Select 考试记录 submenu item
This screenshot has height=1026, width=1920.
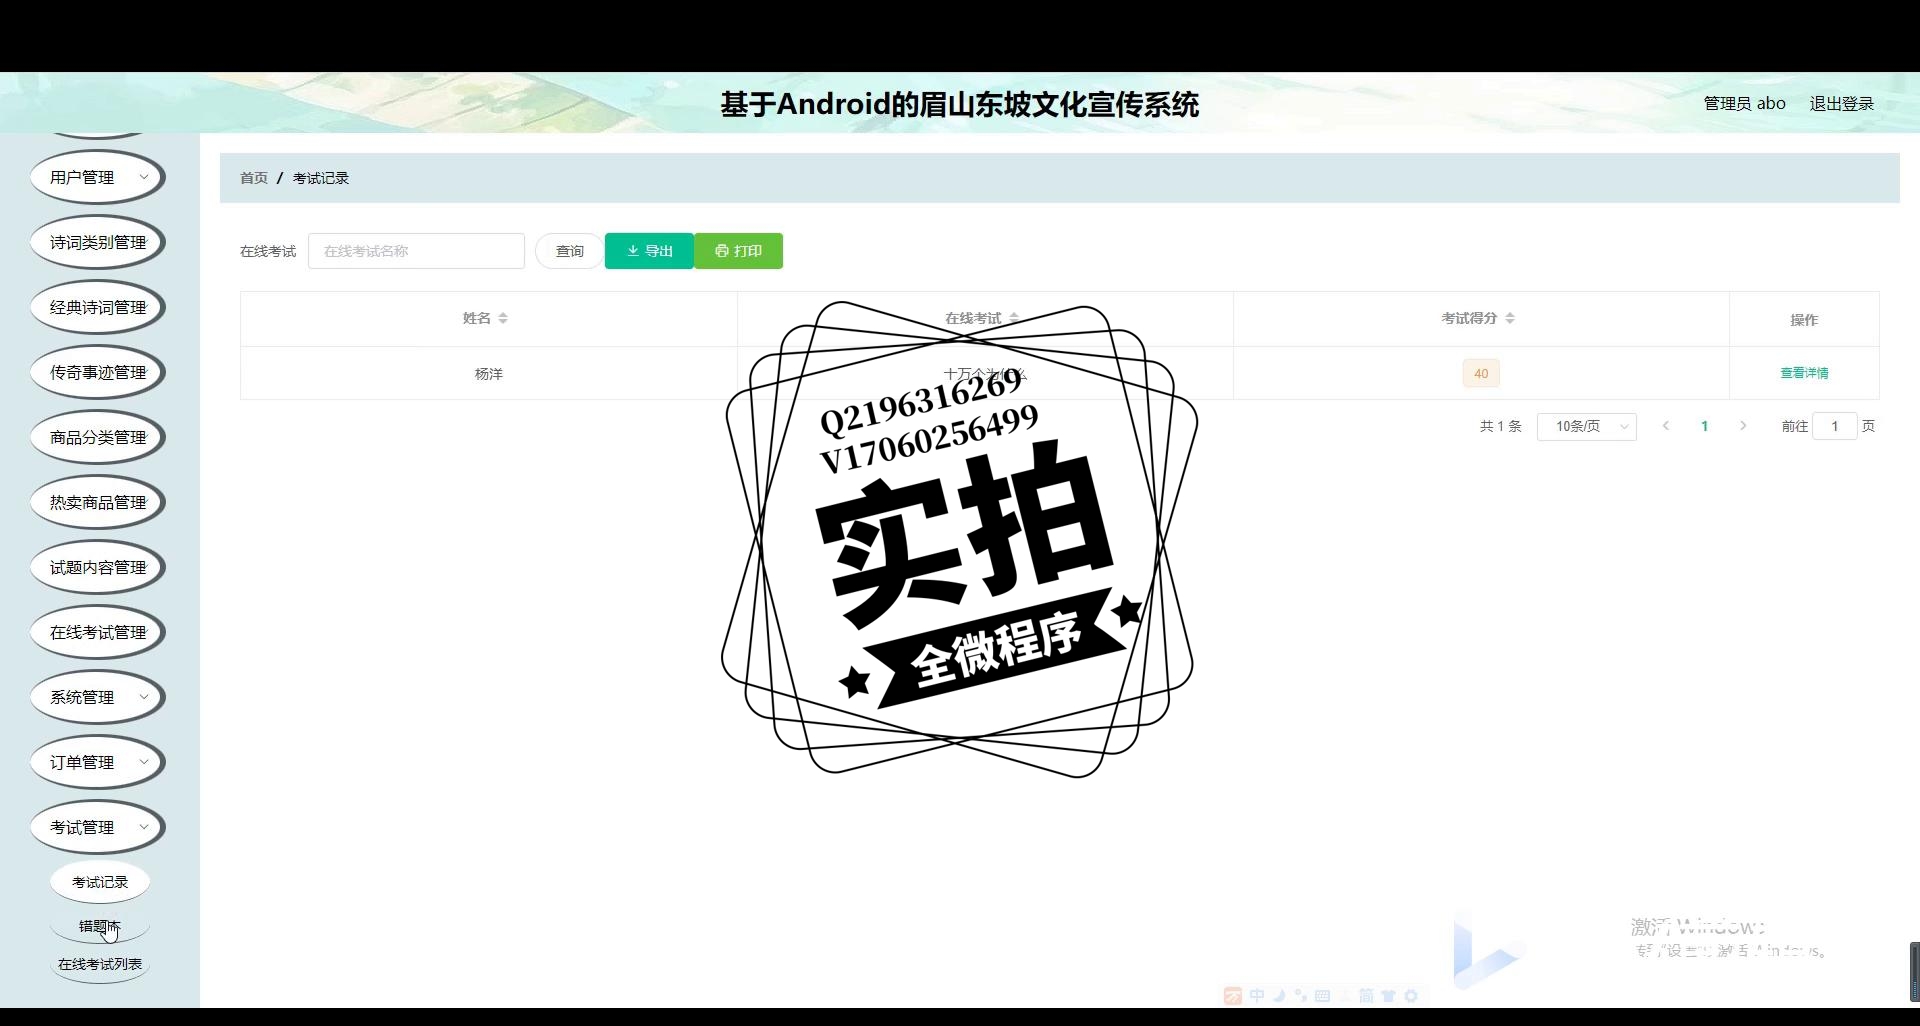[x=100, y=882]
